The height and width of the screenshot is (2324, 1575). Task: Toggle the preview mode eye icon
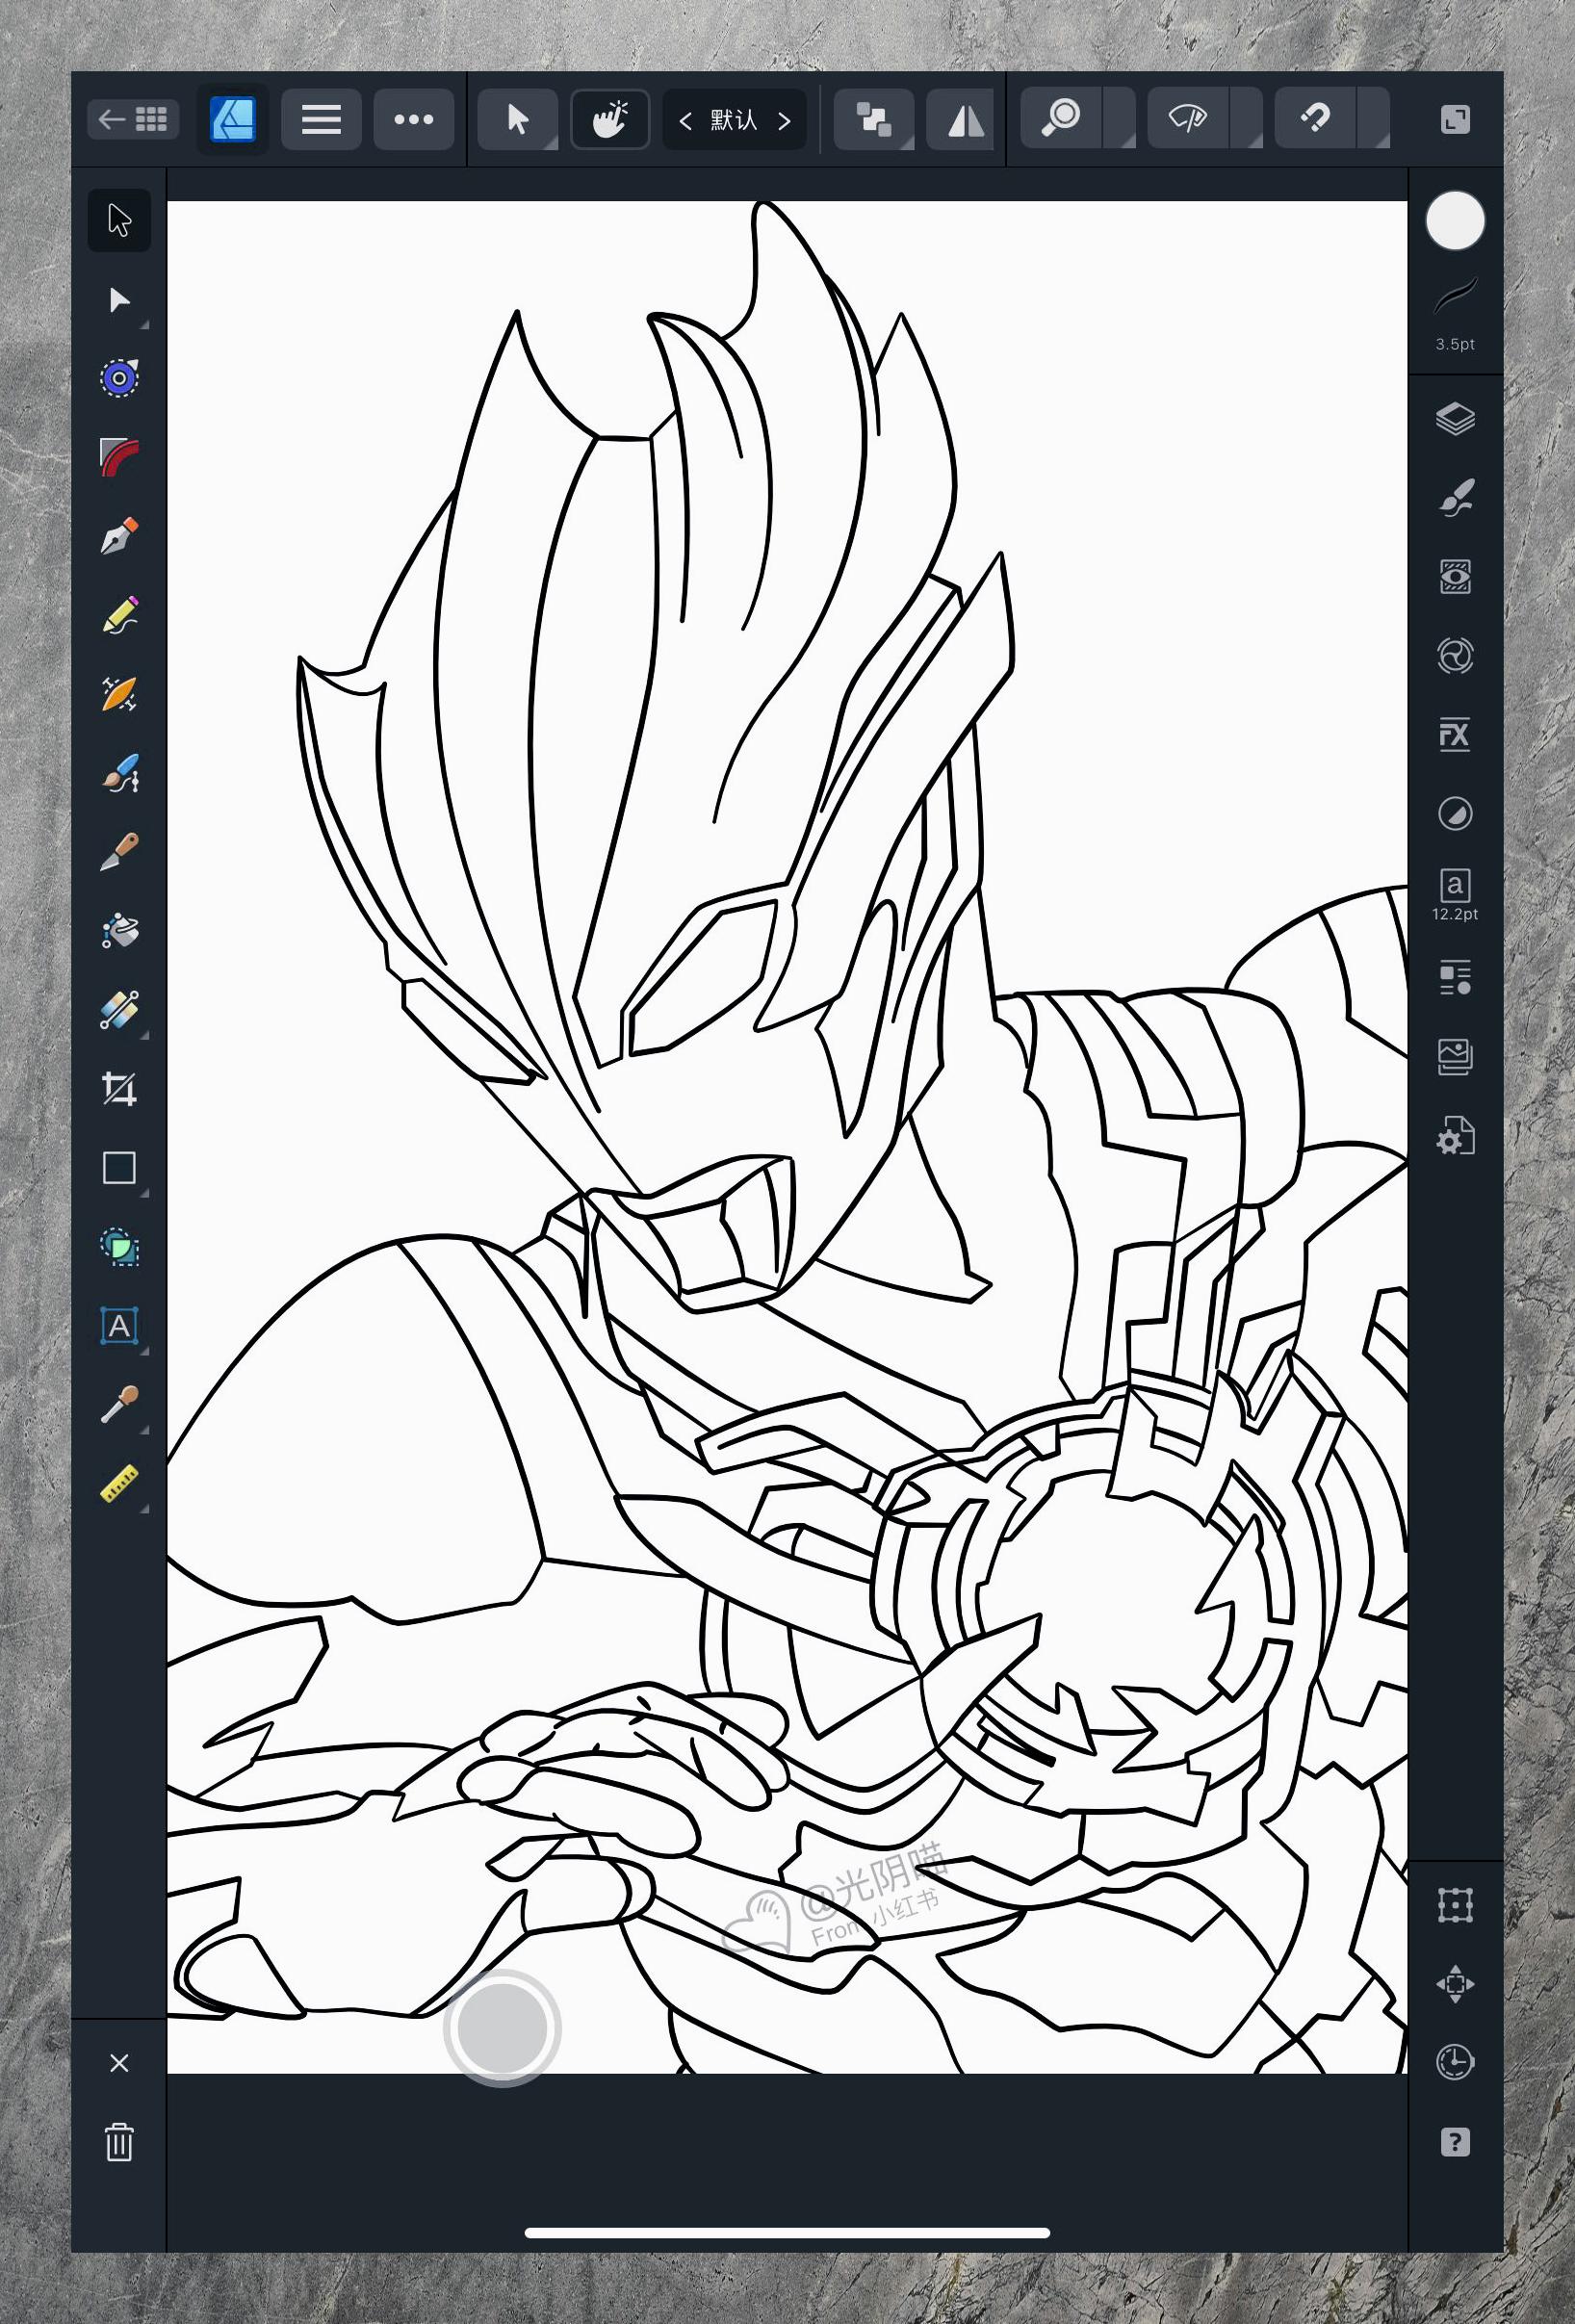tap(1187, 120)
